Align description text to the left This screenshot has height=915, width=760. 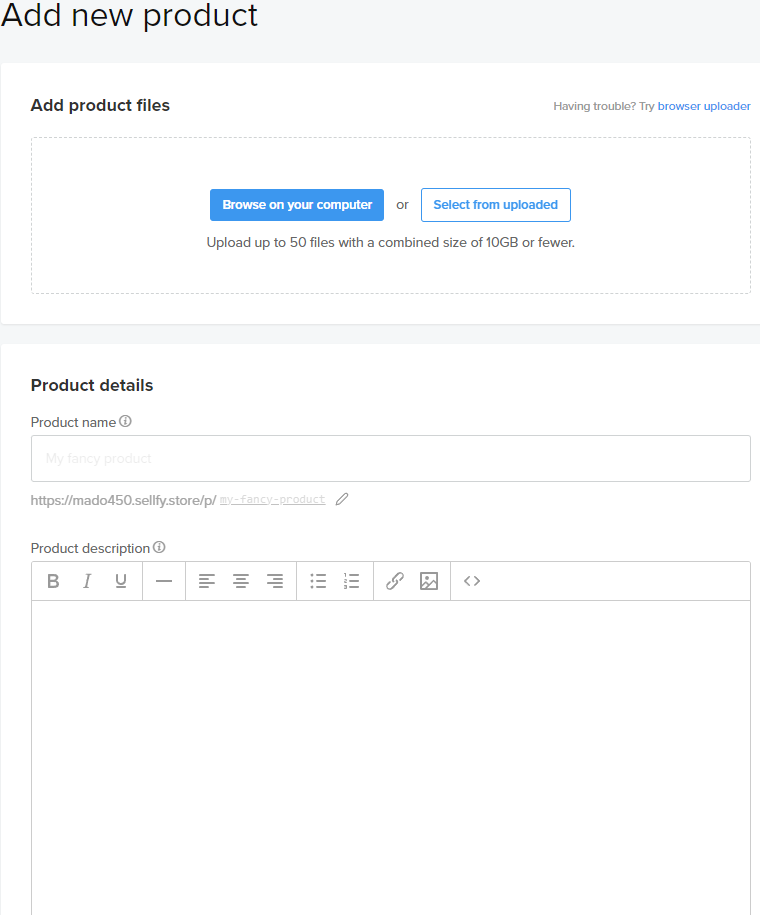pos(207,581)
